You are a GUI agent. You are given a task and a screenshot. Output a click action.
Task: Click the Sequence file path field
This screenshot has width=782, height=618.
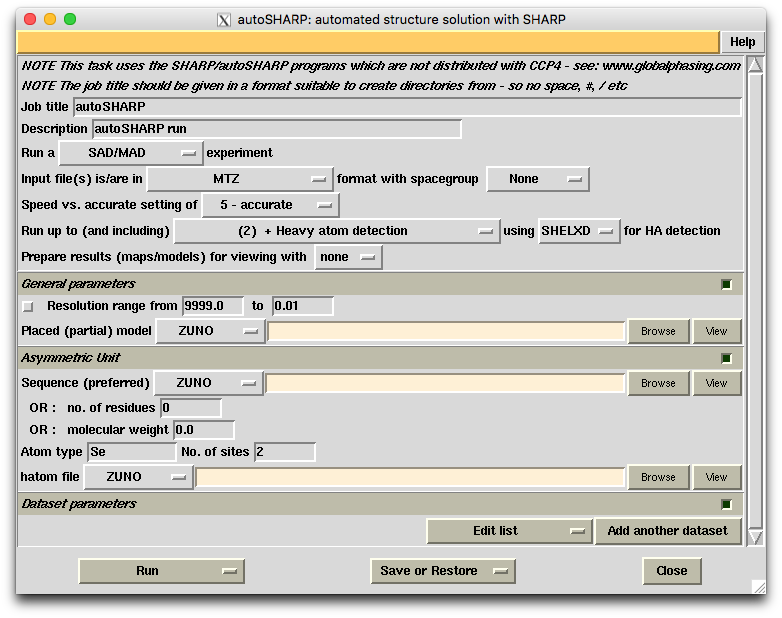(x=445, y=383)
